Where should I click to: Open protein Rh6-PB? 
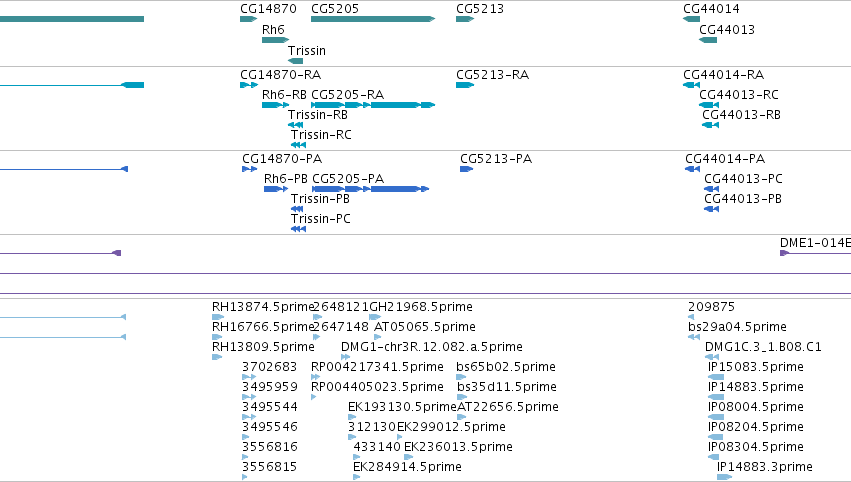click(x=285, y=179)
